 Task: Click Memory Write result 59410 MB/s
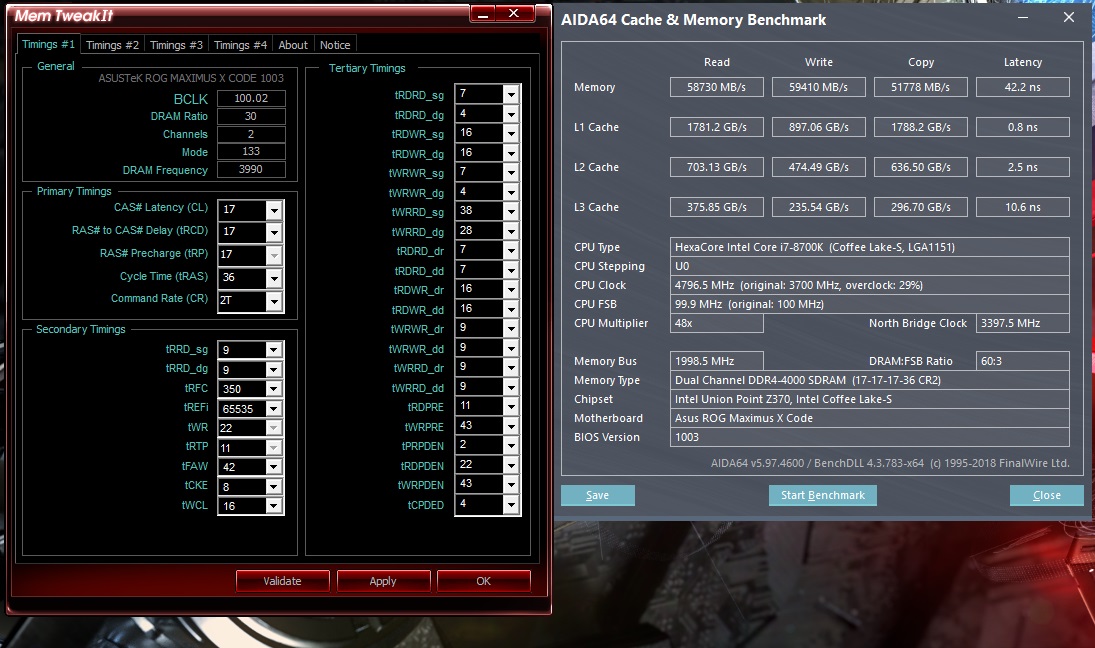pos(818,87)
